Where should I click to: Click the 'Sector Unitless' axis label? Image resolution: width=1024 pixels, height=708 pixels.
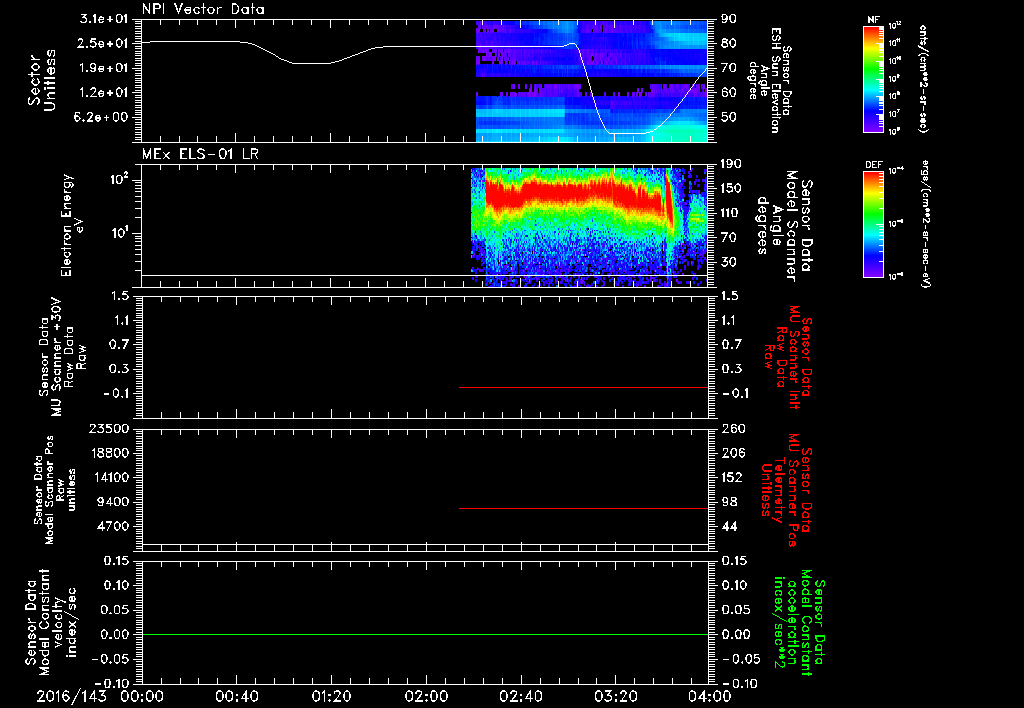[x=41, y=80]
